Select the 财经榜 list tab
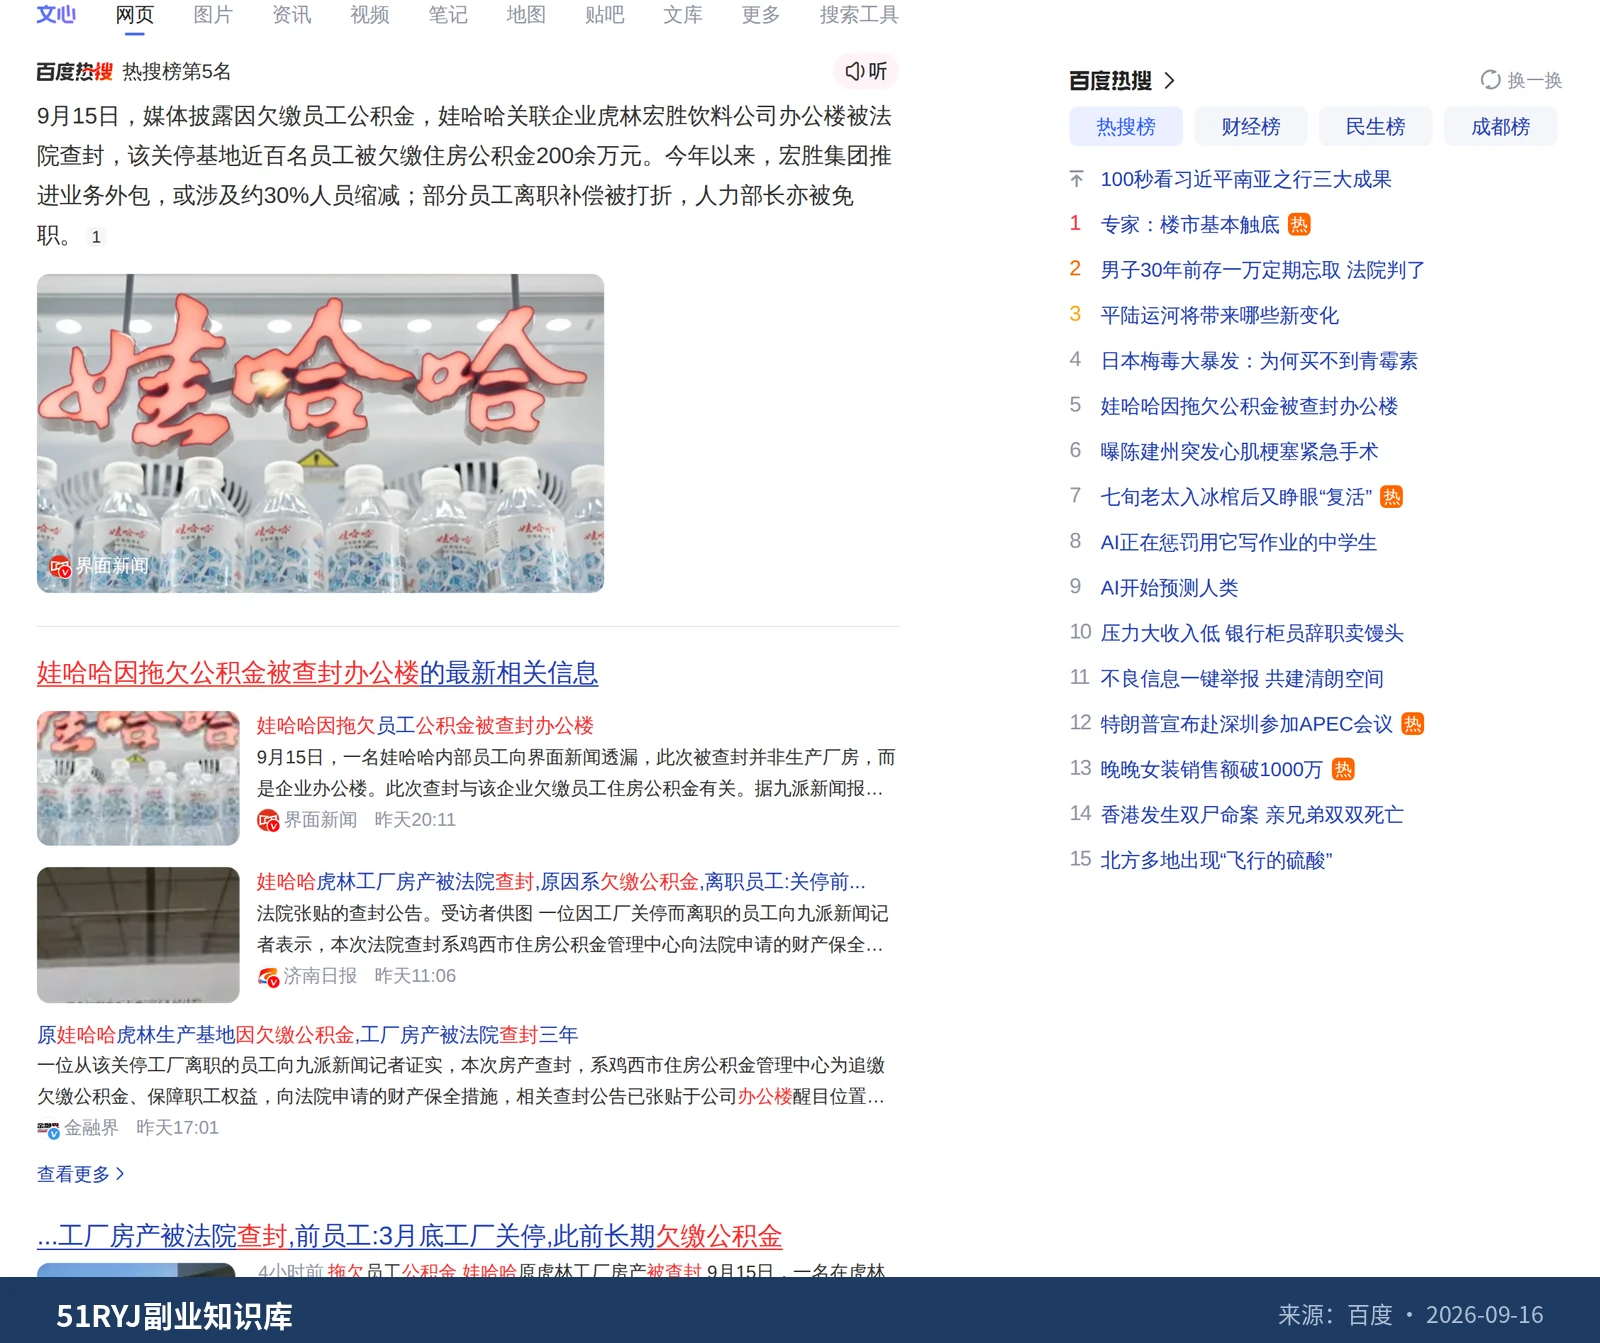Screen dimensions: 1600x1343 [1251, 127]
